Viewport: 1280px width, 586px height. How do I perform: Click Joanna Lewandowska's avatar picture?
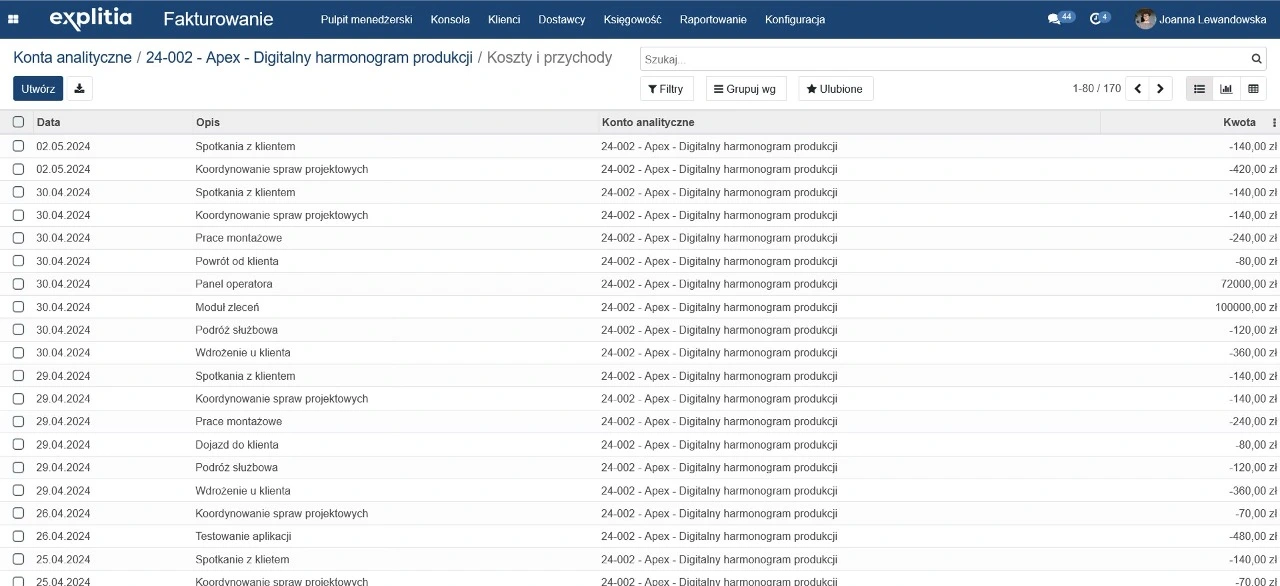[x=1145, y=19]
